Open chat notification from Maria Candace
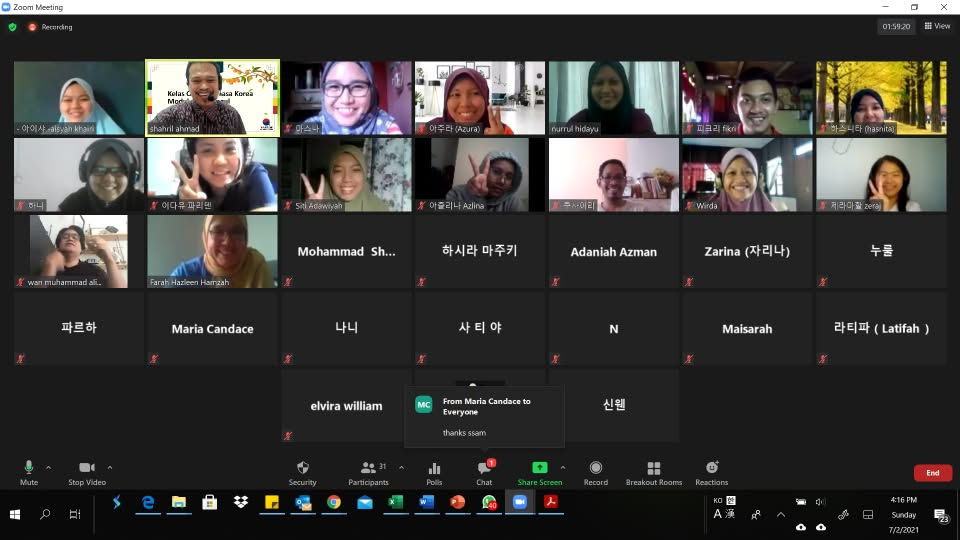Image resolution: width=960 pixels, height=540 pixels. [x=484, y=416]
